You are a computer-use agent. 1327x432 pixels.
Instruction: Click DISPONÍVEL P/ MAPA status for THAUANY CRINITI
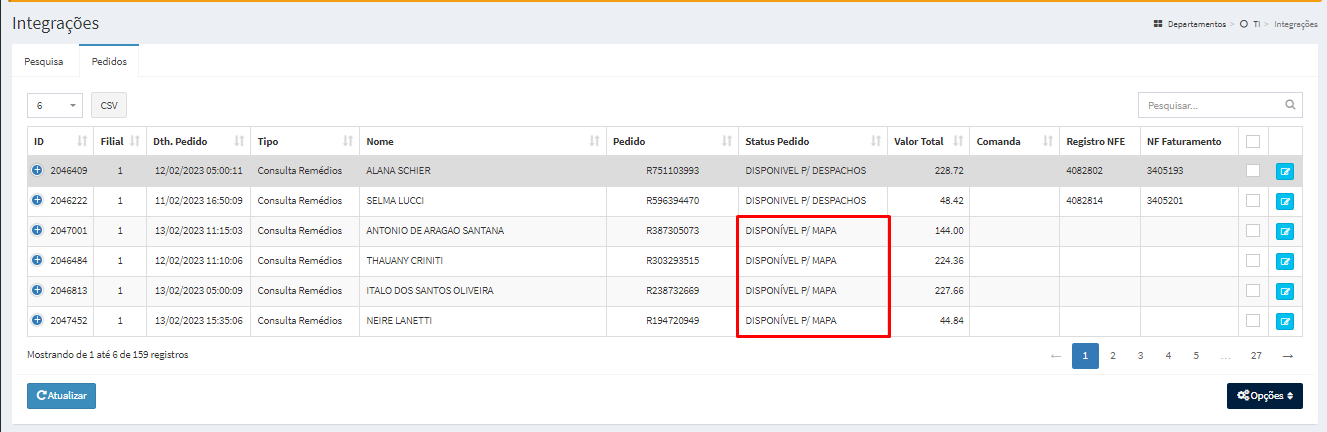tap(791, 261)
